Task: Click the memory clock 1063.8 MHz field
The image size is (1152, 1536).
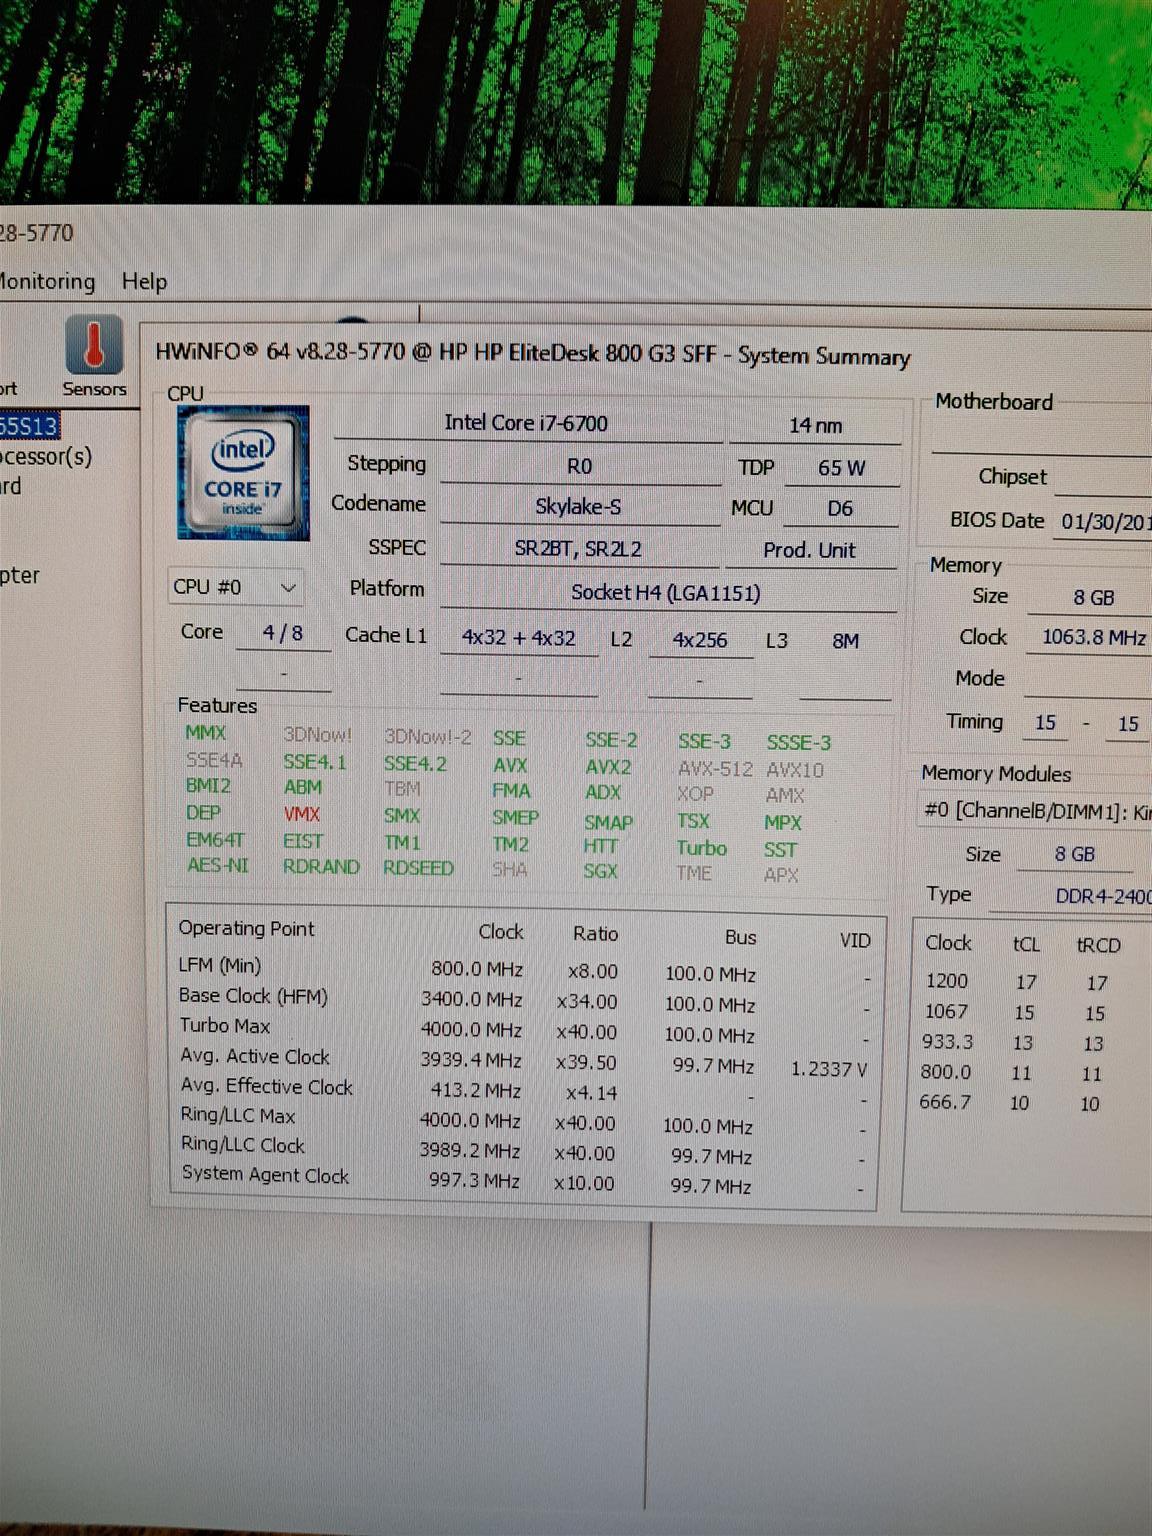Action: pos(1093,638)
